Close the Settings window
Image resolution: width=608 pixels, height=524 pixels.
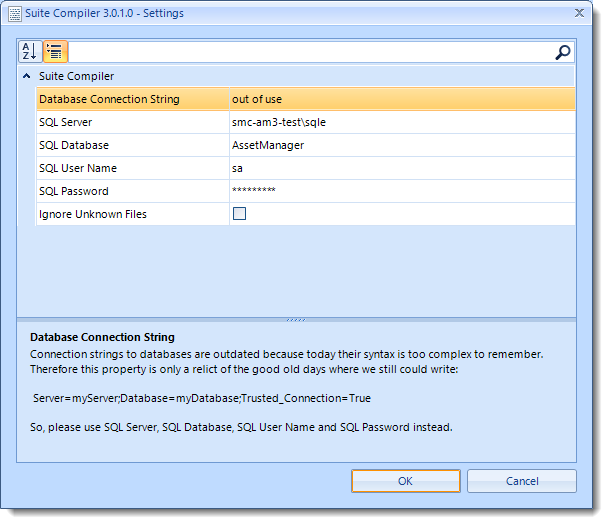pyautogui.click(x=579, y=13)
